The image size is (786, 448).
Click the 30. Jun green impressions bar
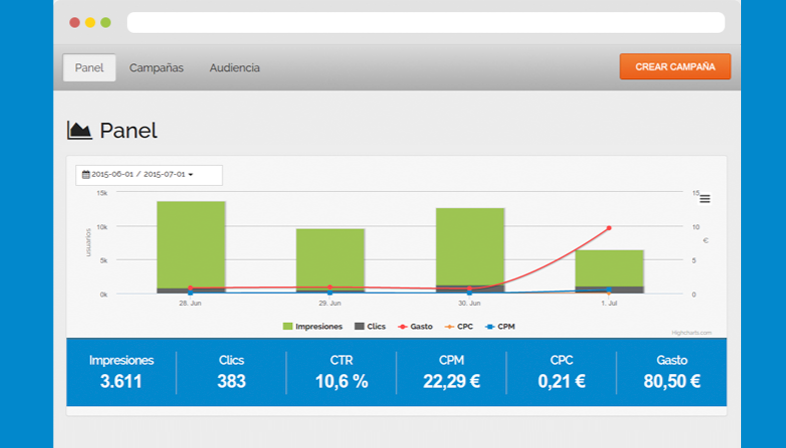click(470, 247)
